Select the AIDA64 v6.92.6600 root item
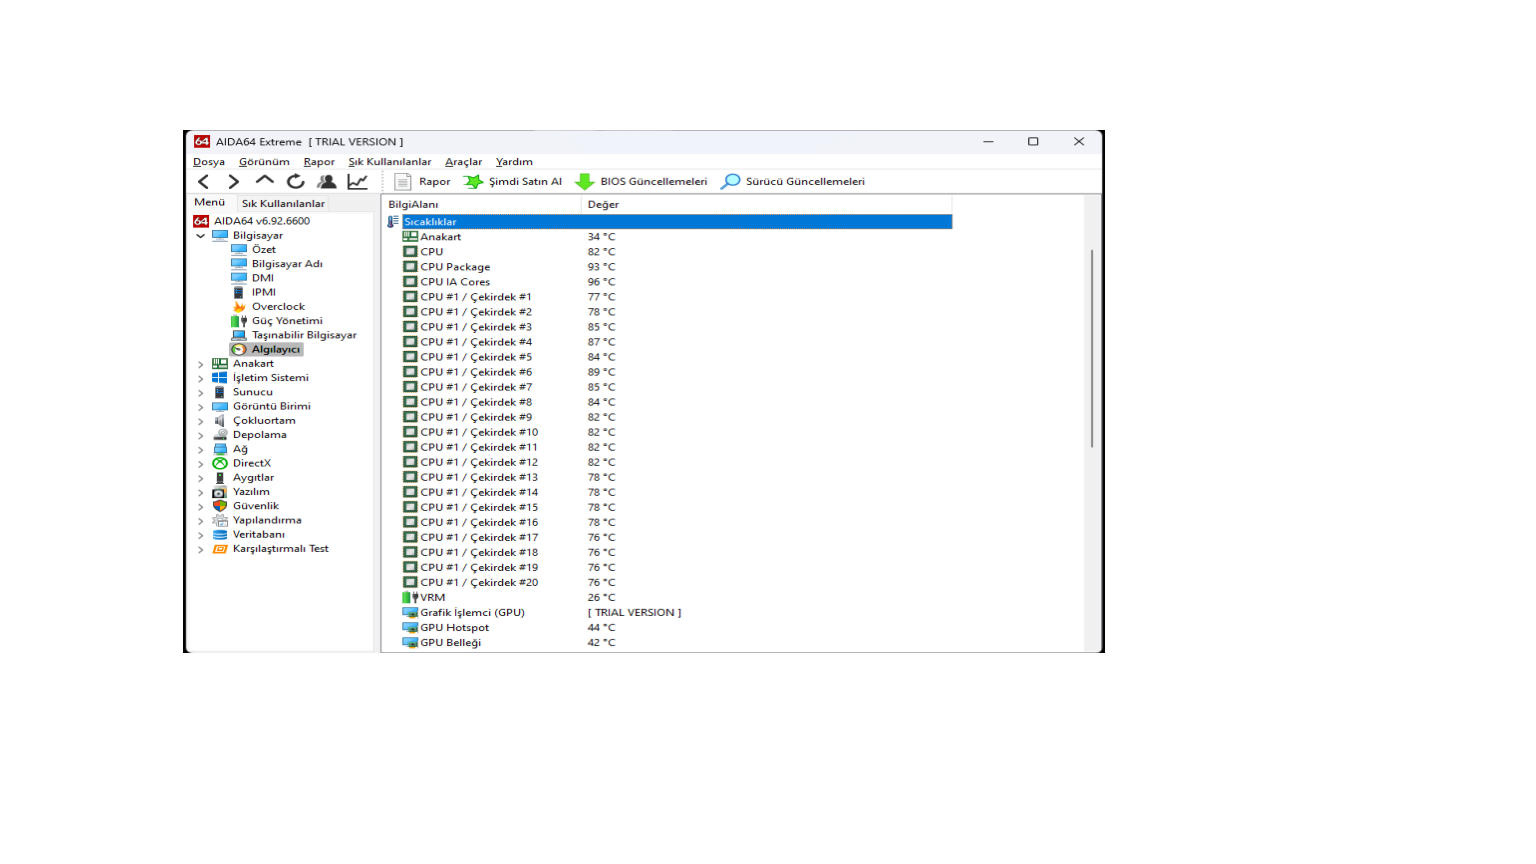The image size is (1536, 864). 252,221
